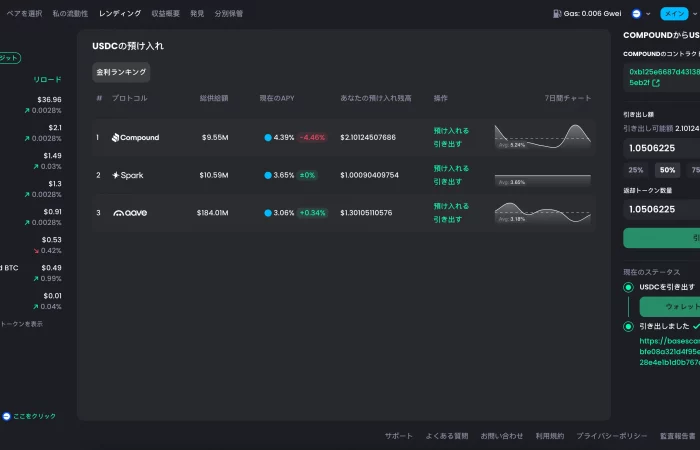
Task: Open the basescan transaction link
Action: point(670,352)
